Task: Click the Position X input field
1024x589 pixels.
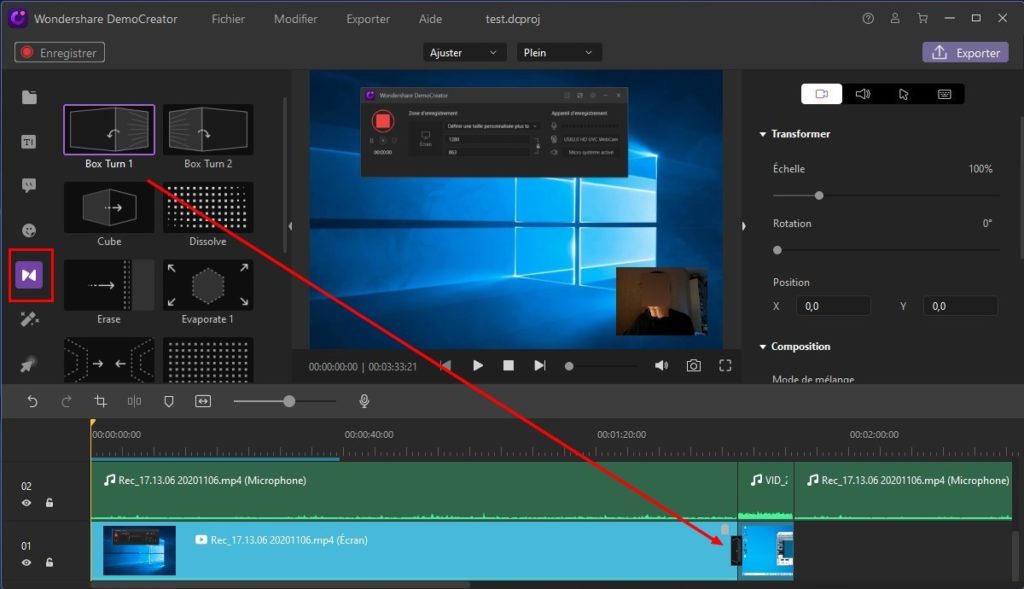Action: pos(833,306)
